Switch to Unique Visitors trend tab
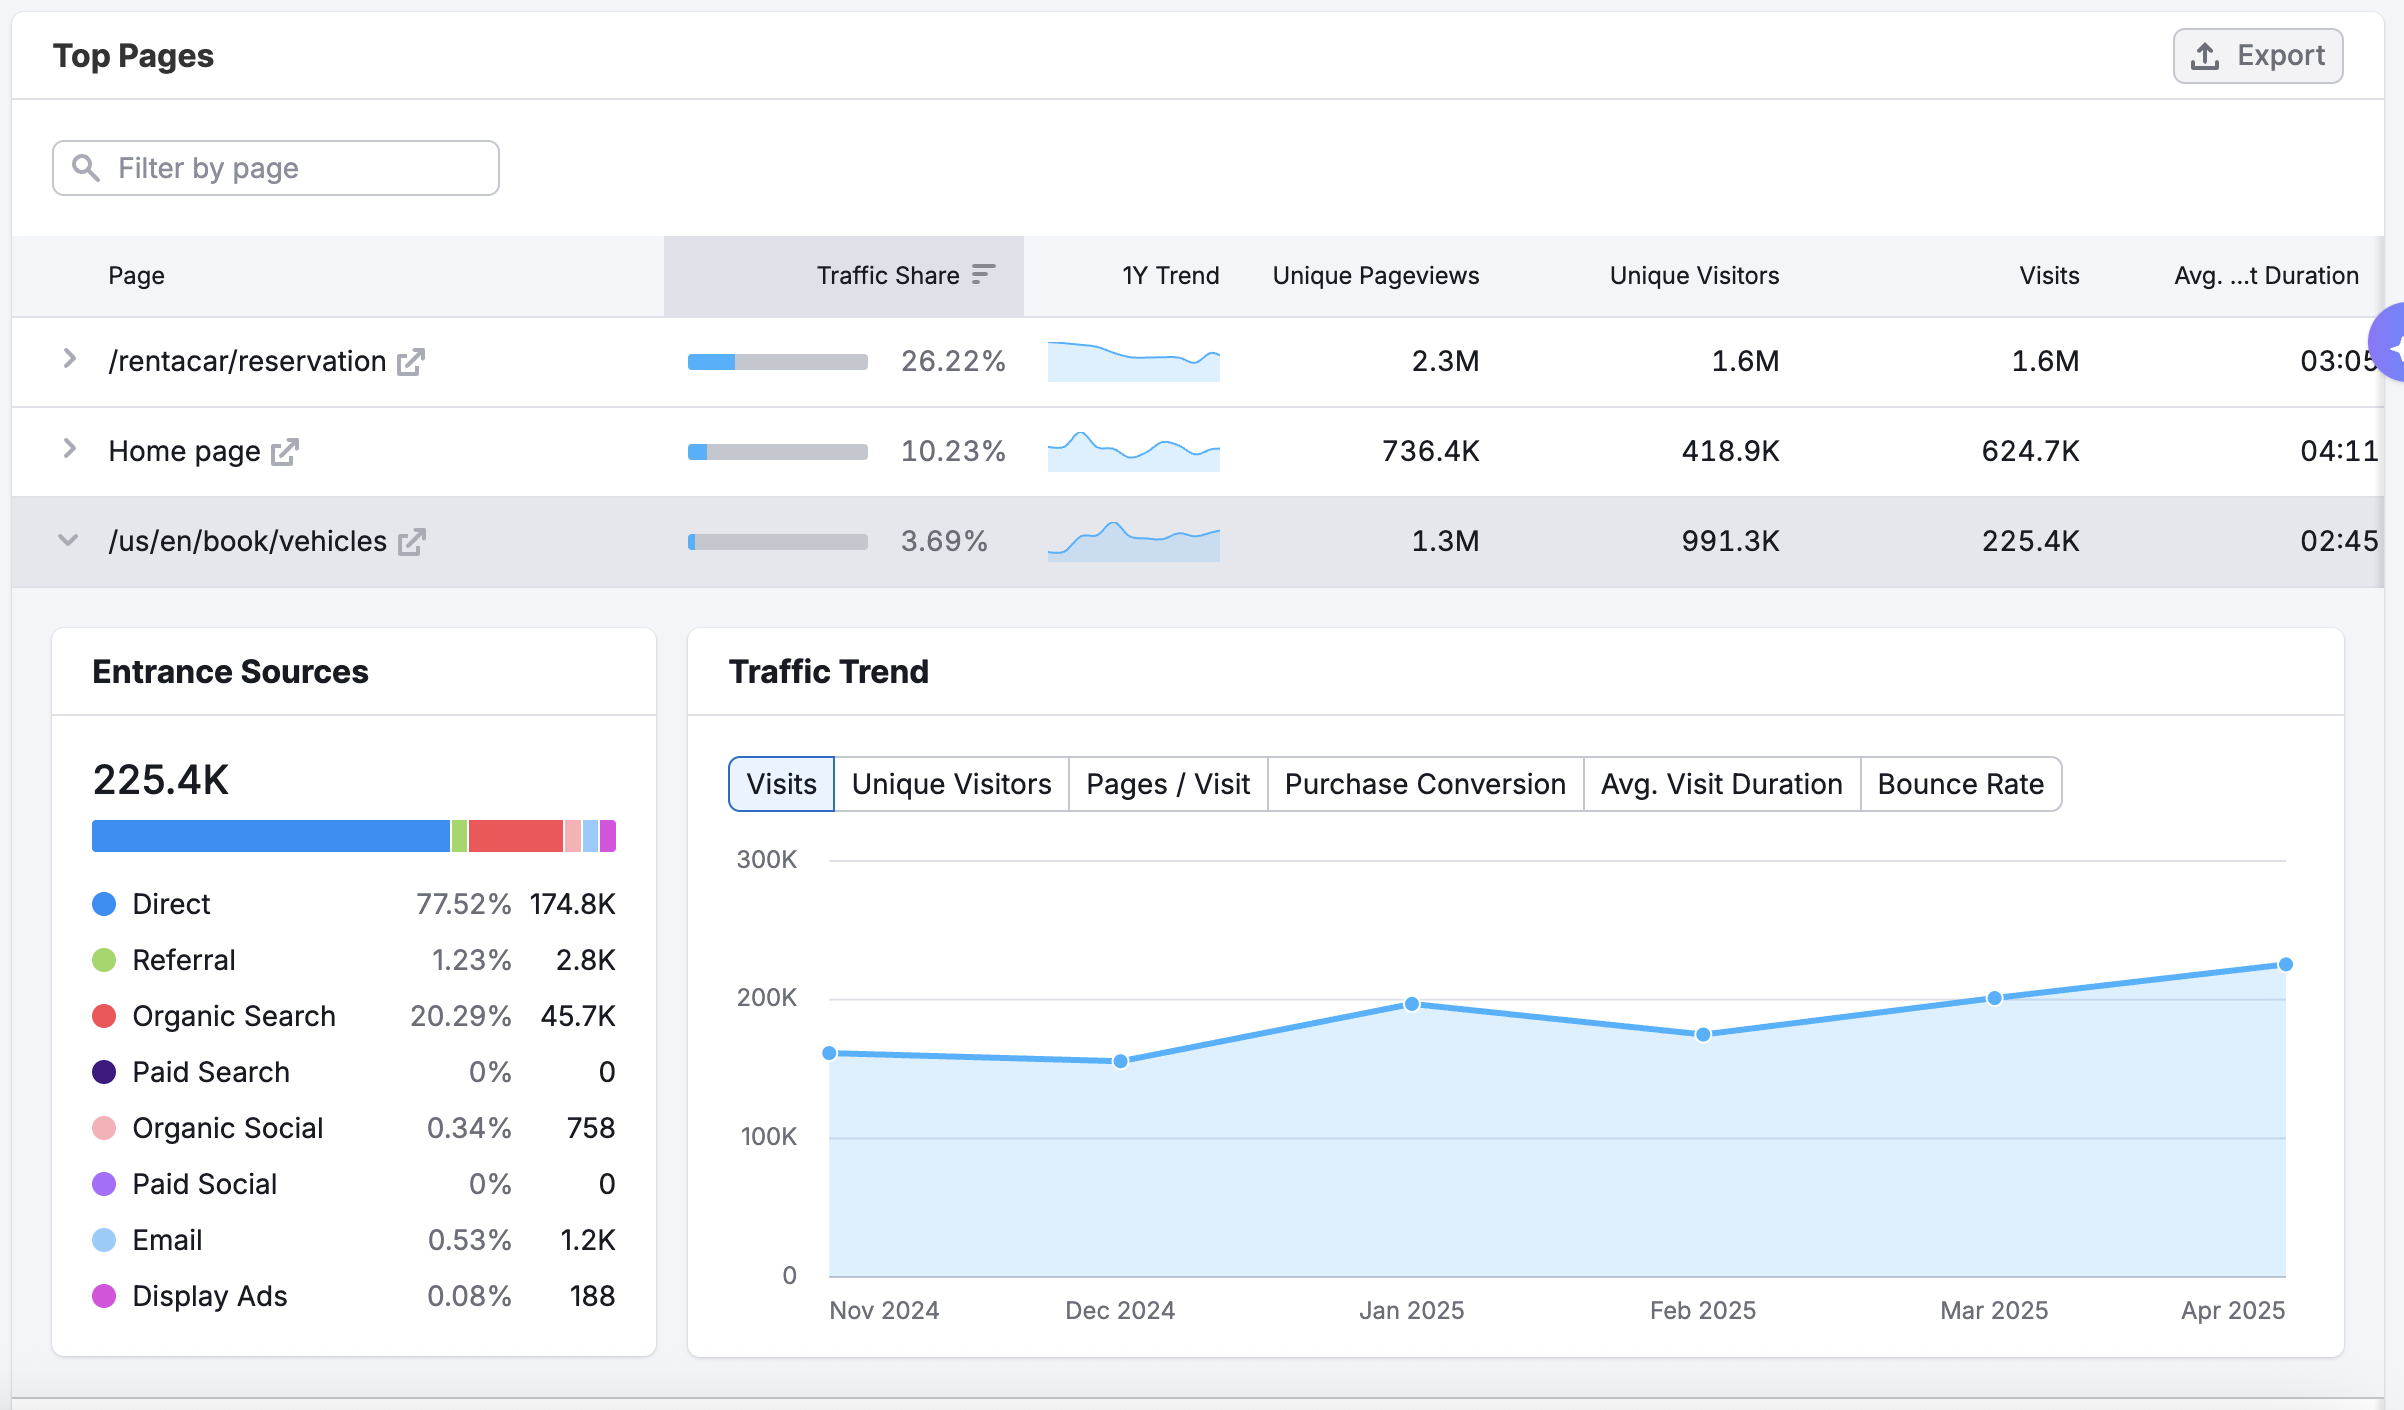 [951, 784]
